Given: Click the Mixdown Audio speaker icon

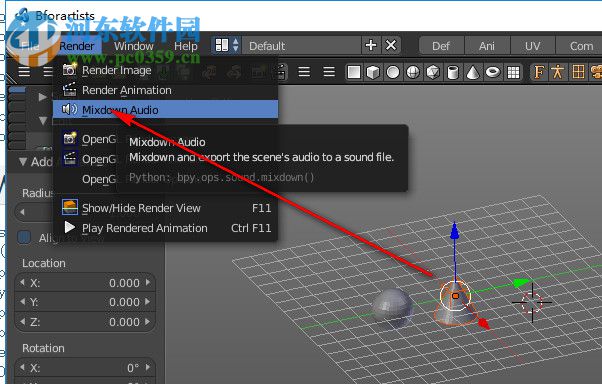Looking at the screenshot, I should pyautogui.click(x=69, y=109).
